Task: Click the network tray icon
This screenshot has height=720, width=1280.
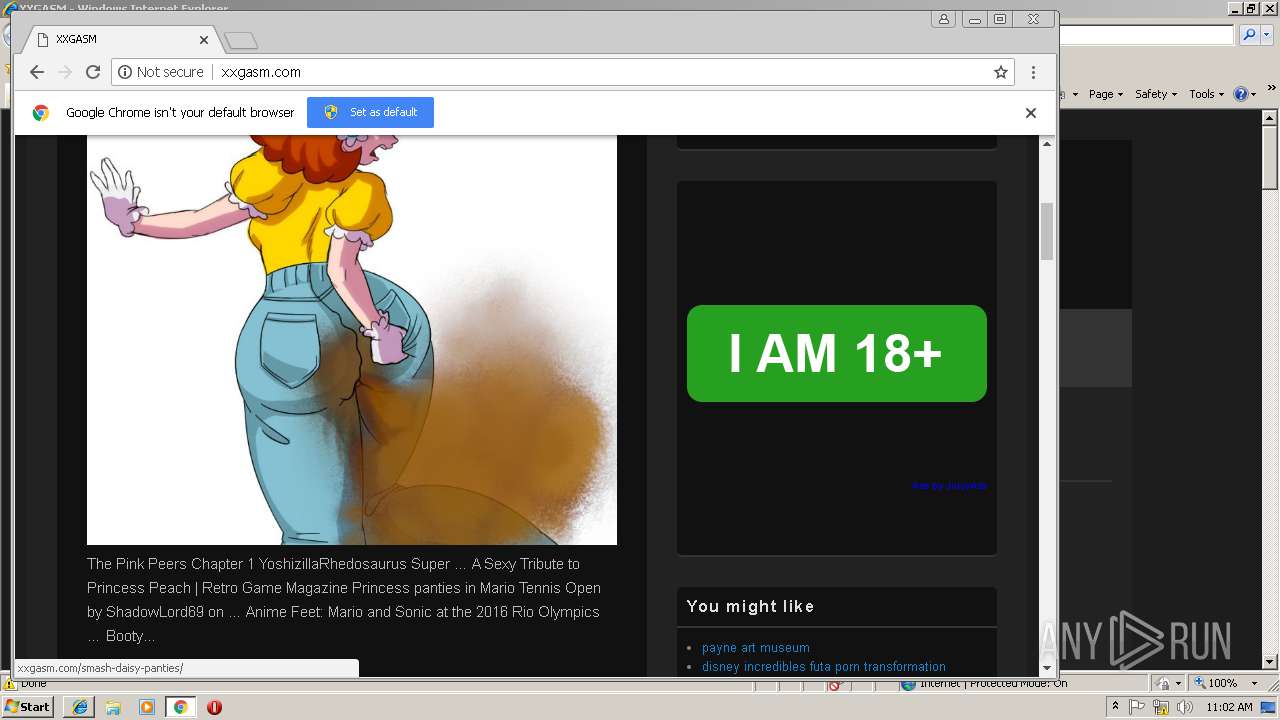Action: [x=1161, y=707]
